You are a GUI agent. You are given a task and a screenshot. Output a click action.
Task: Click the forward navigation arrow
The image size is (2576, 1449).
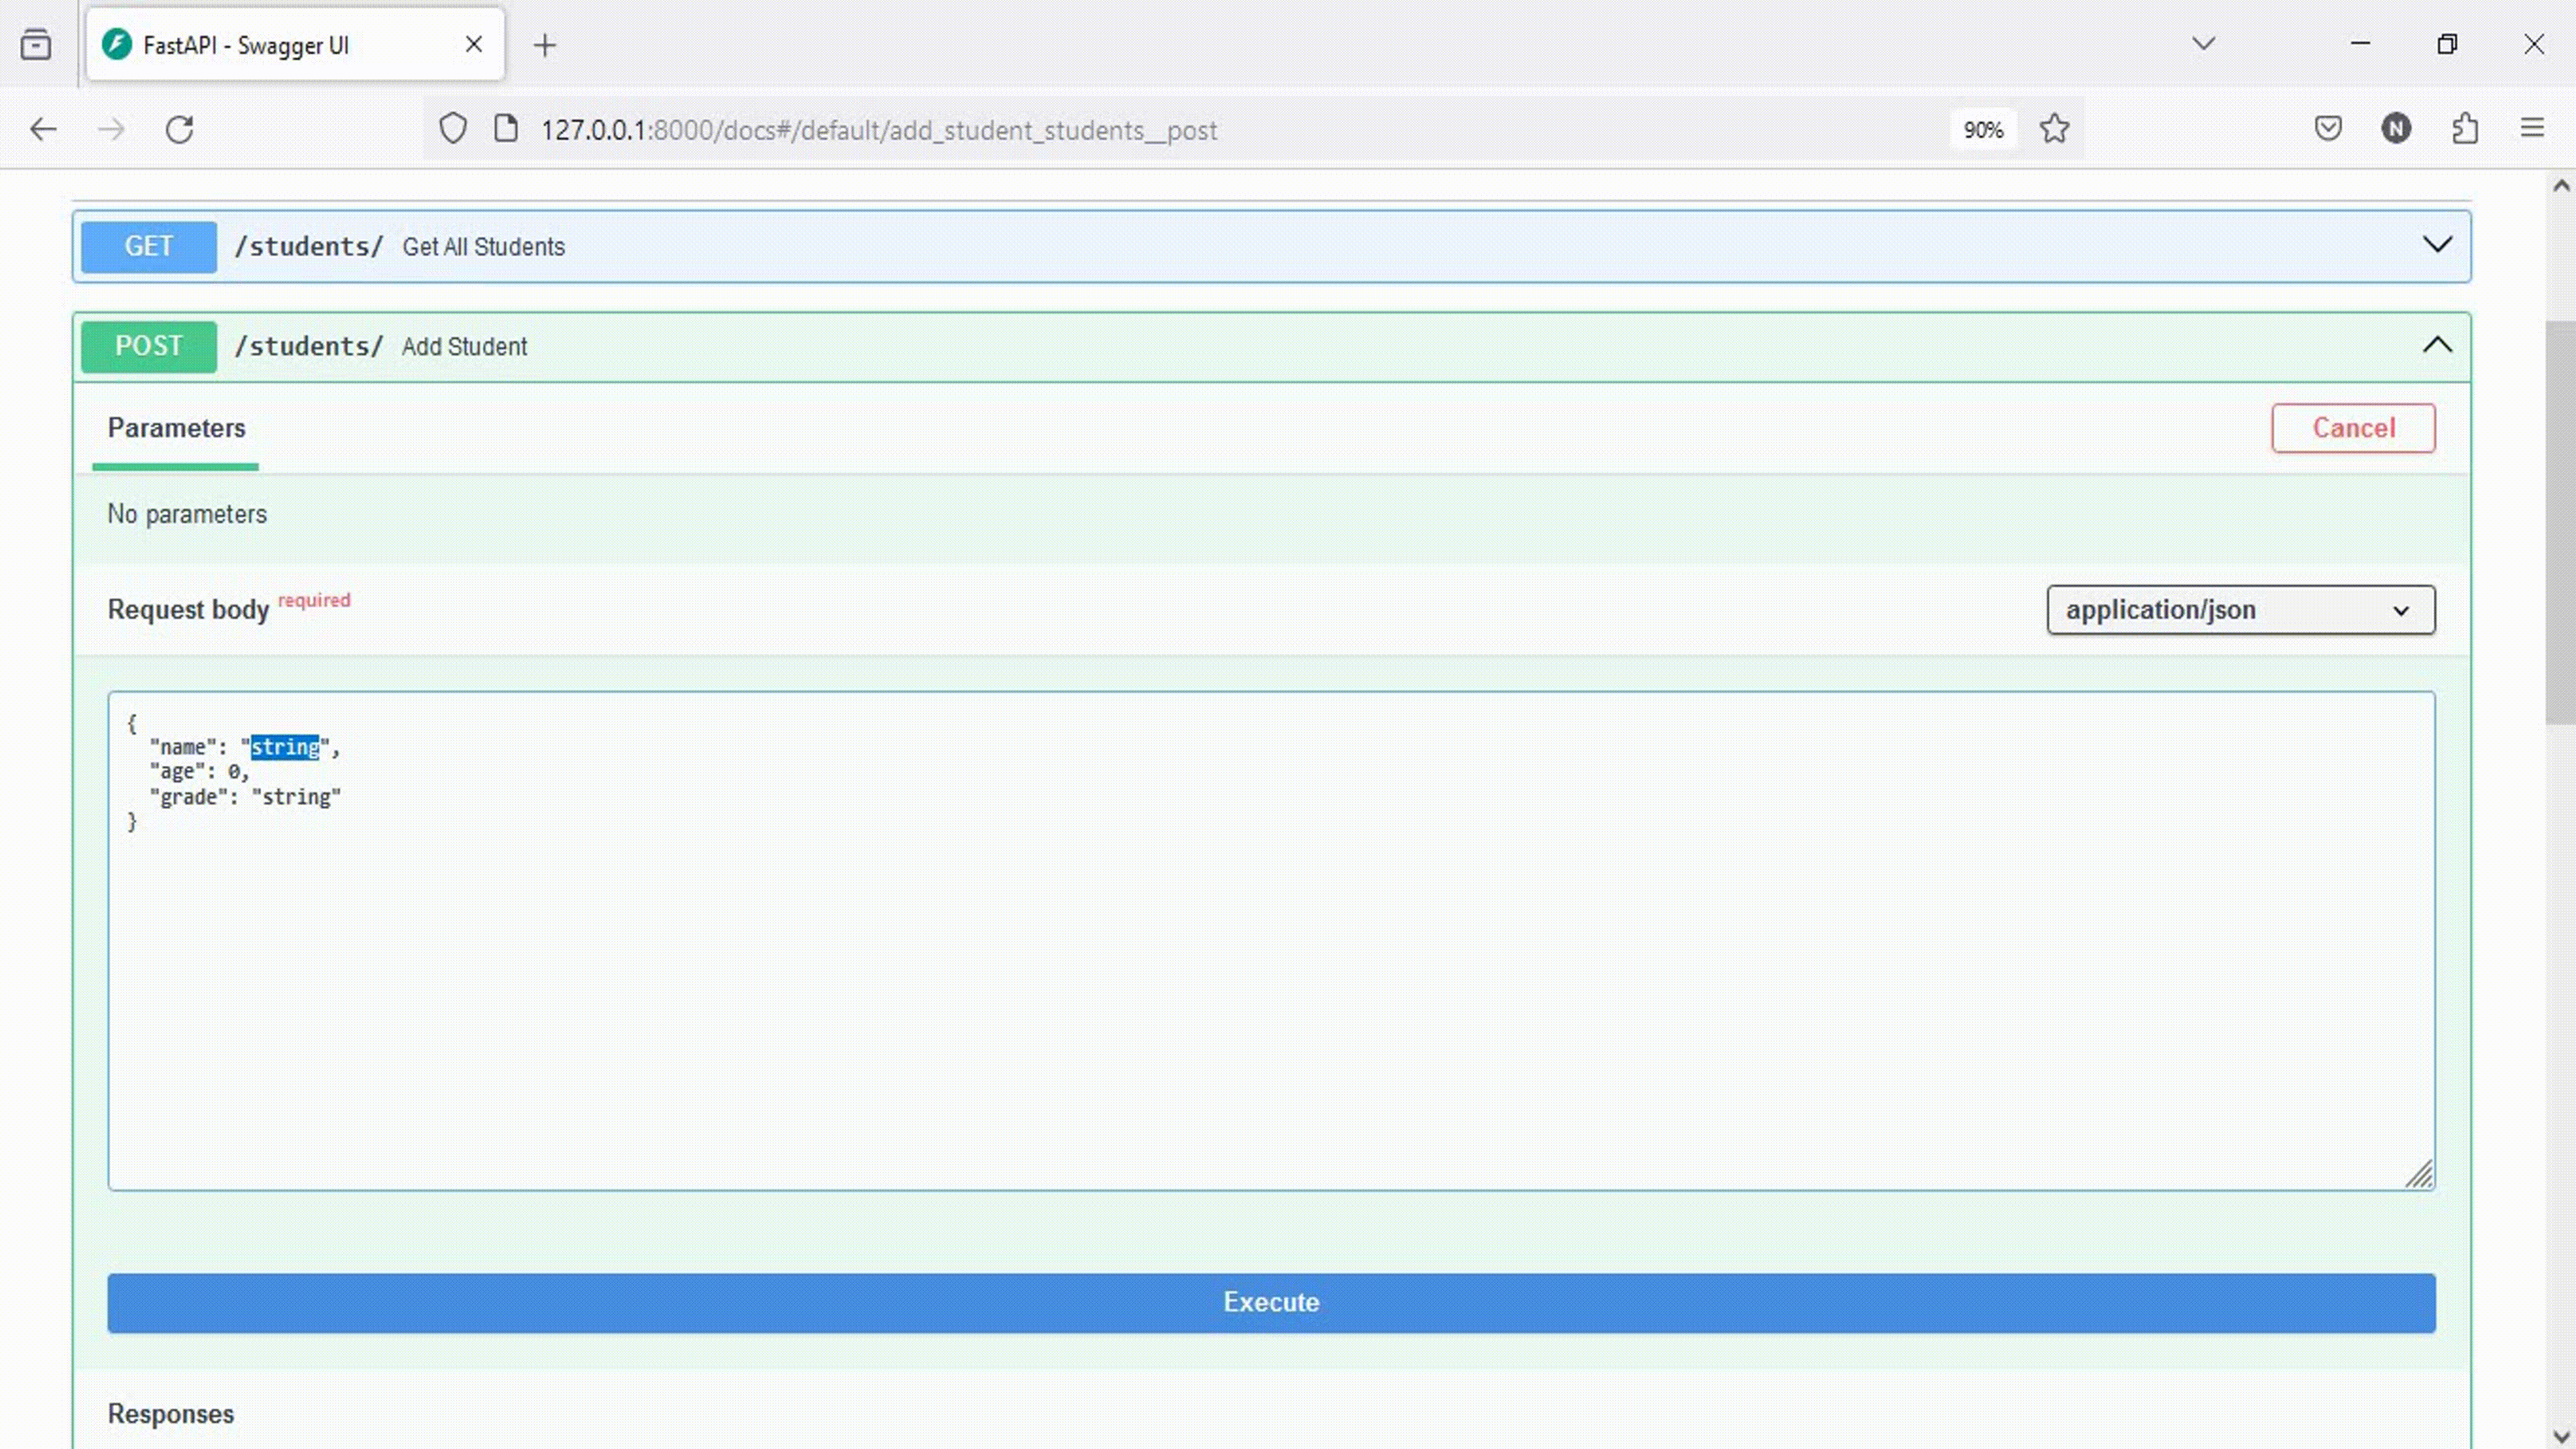pyautogui.click(x=111, y=129)
